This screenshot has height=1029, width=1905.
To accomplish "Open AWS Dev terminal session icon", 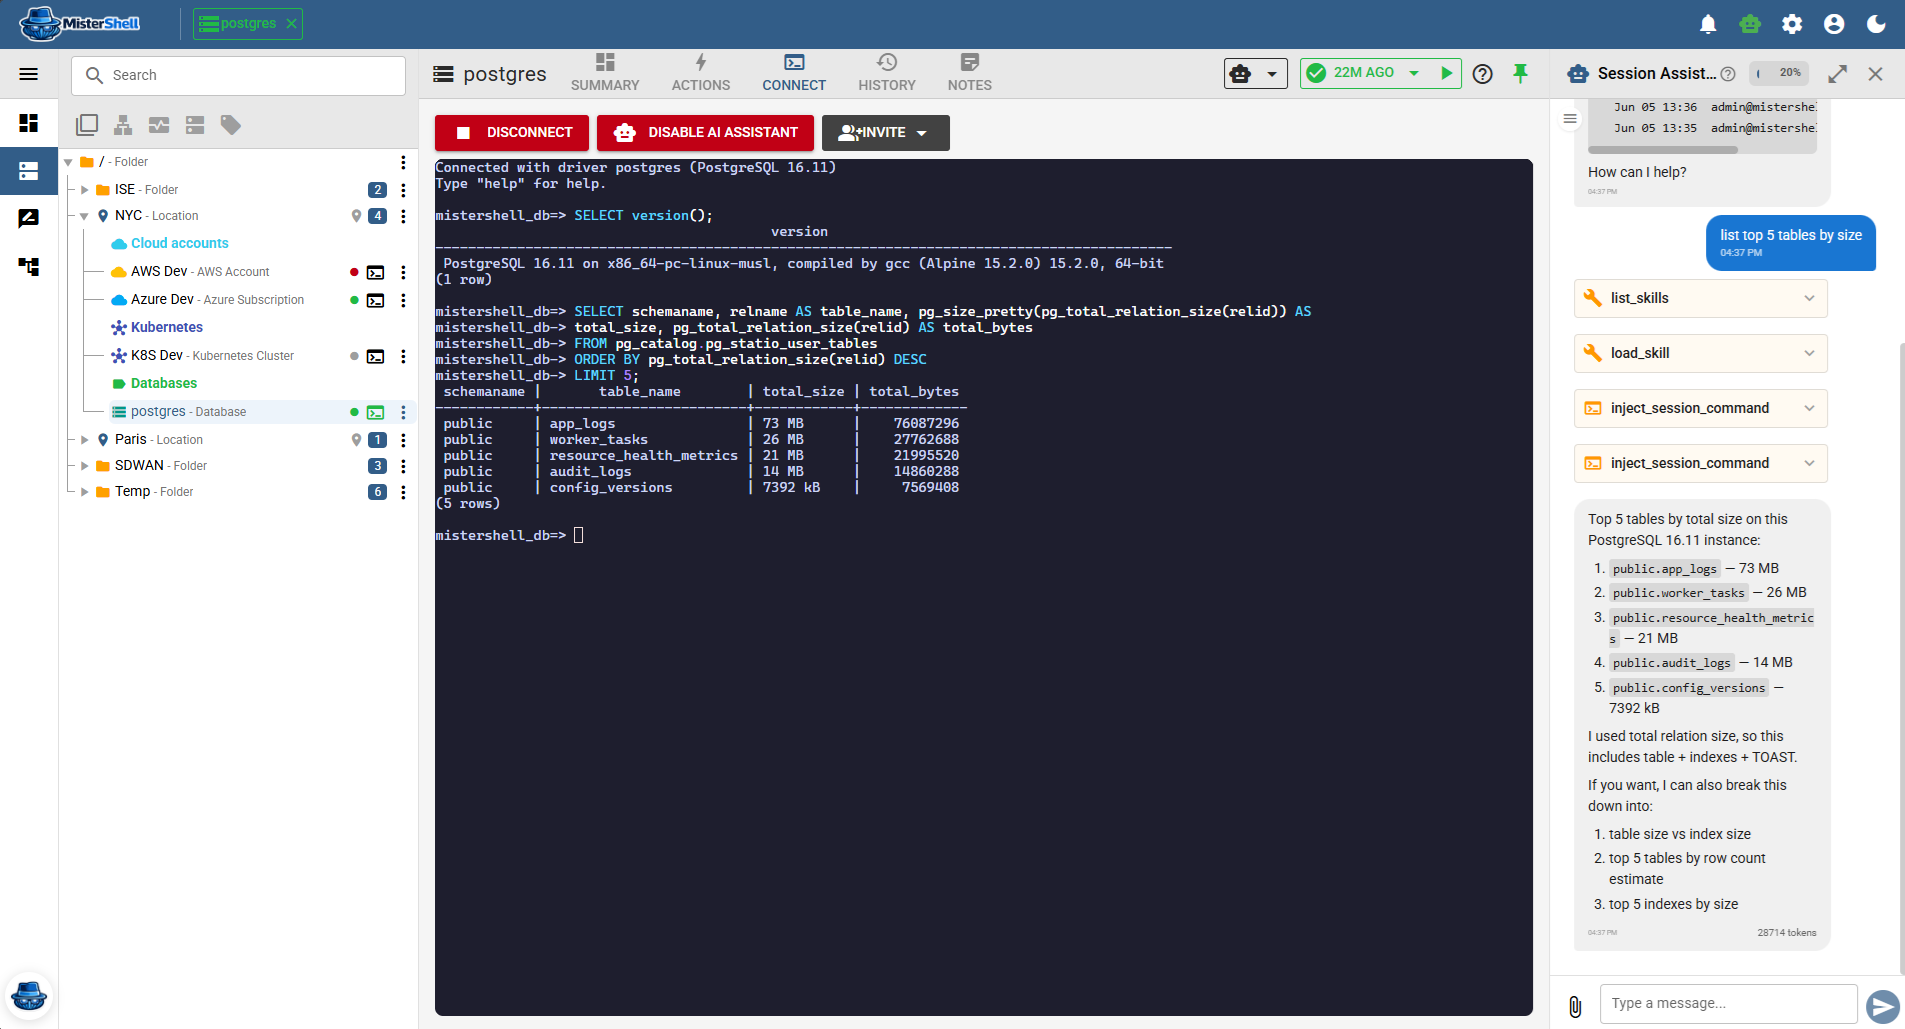I will [376, 272].
